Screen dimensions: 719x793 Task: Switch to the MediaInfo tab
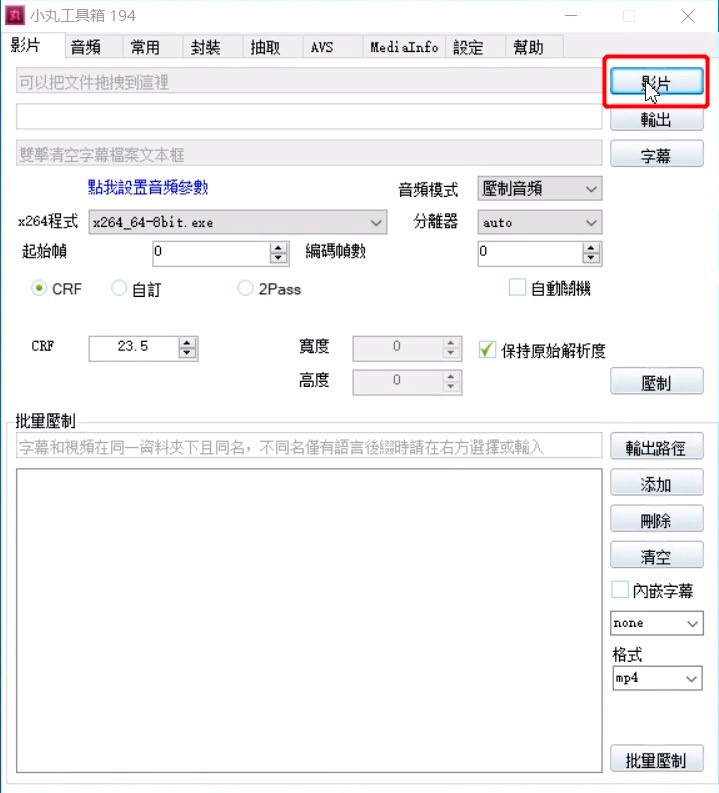click(404, 47)
